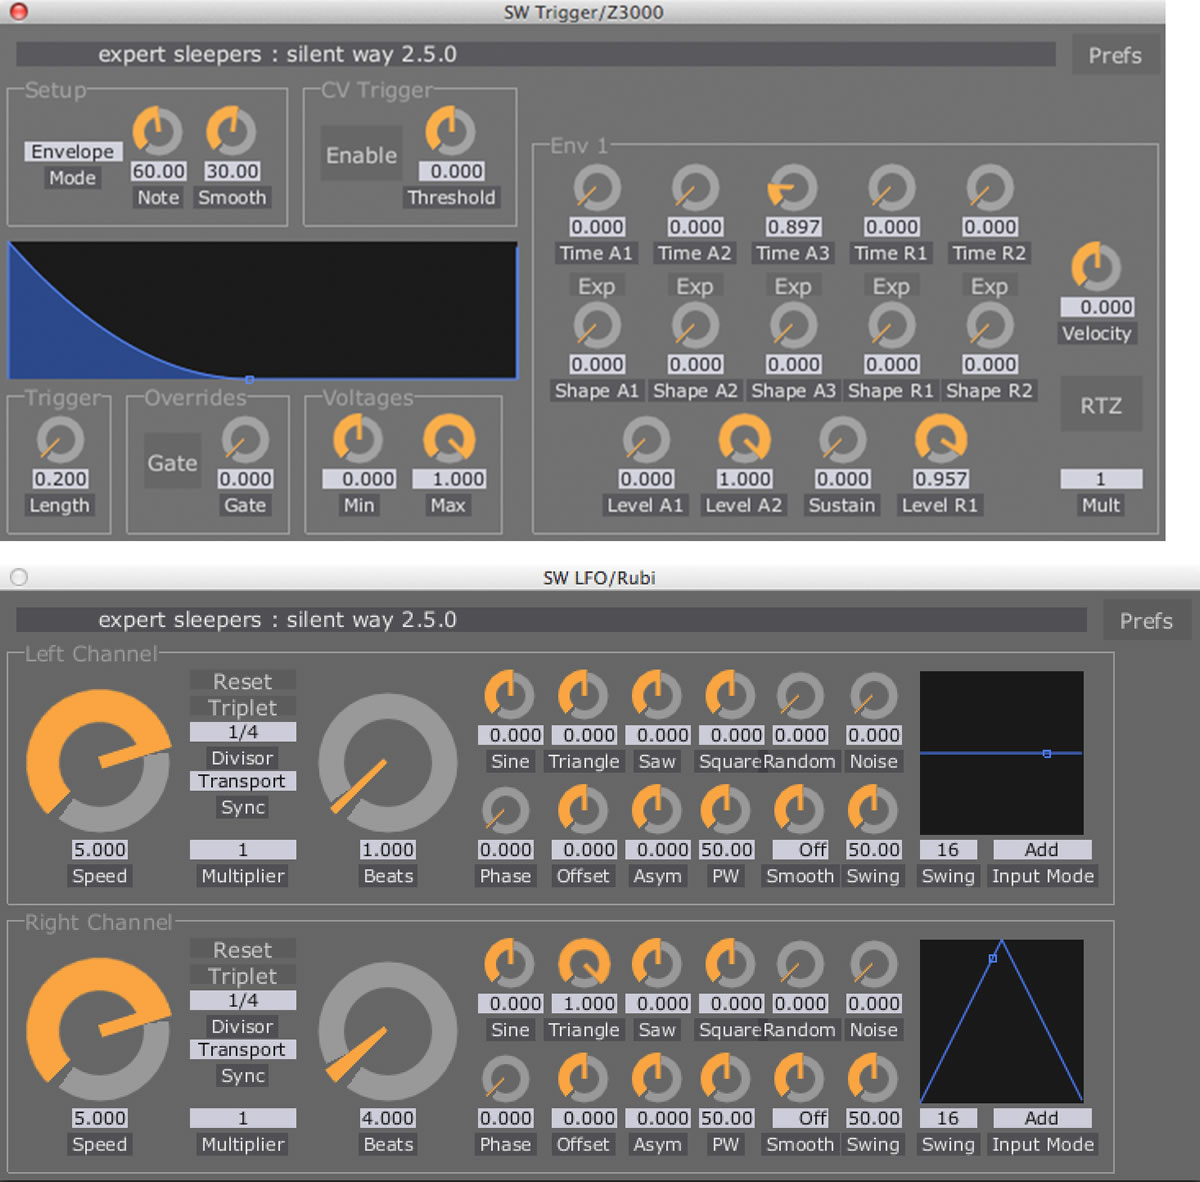Click the Overrides Gate knob

[x=245, y=440]
